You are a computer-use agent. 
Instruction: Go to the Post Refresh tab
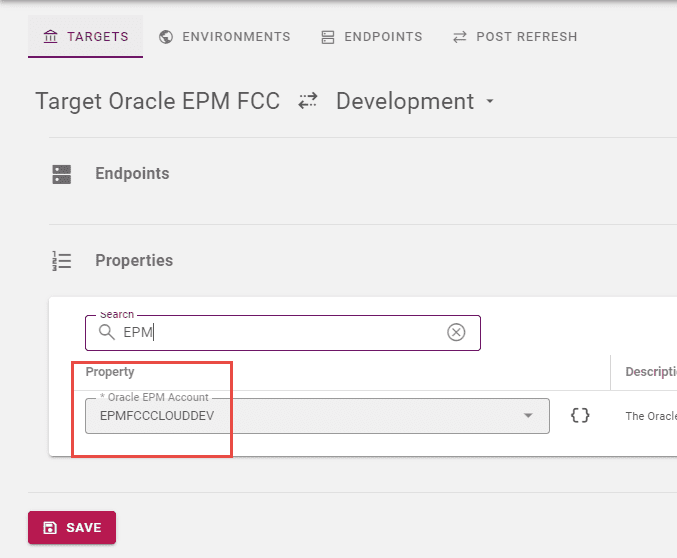pyautogui.click(x=515, y=37)
